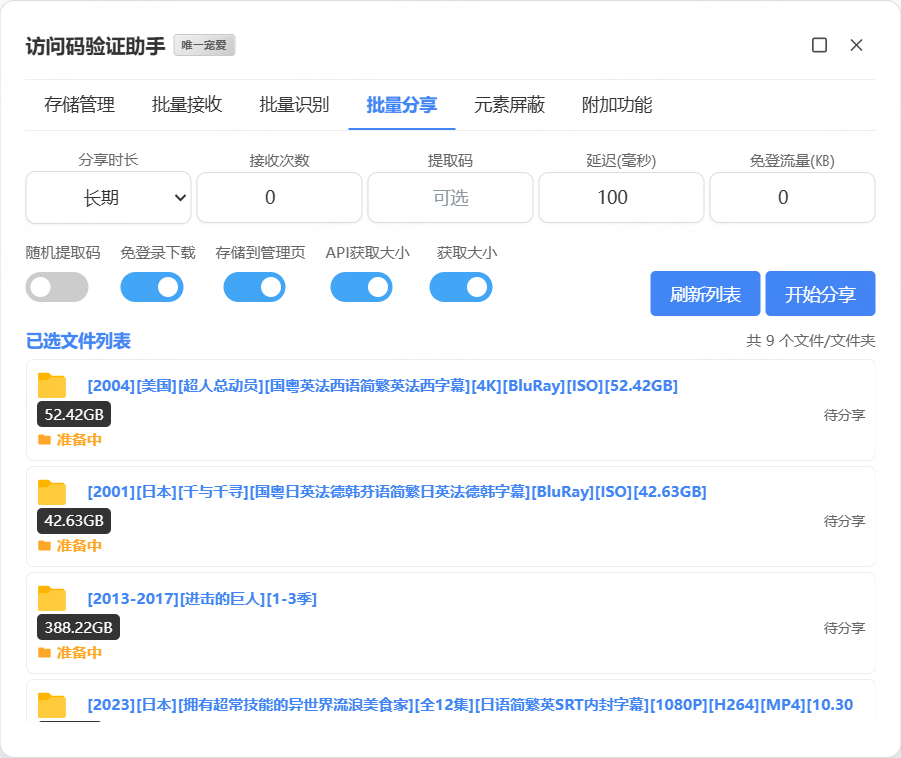The height and width of the screenshot is (758, 901).
Task: Click the maximize window square icon
Action: (819, 45)
